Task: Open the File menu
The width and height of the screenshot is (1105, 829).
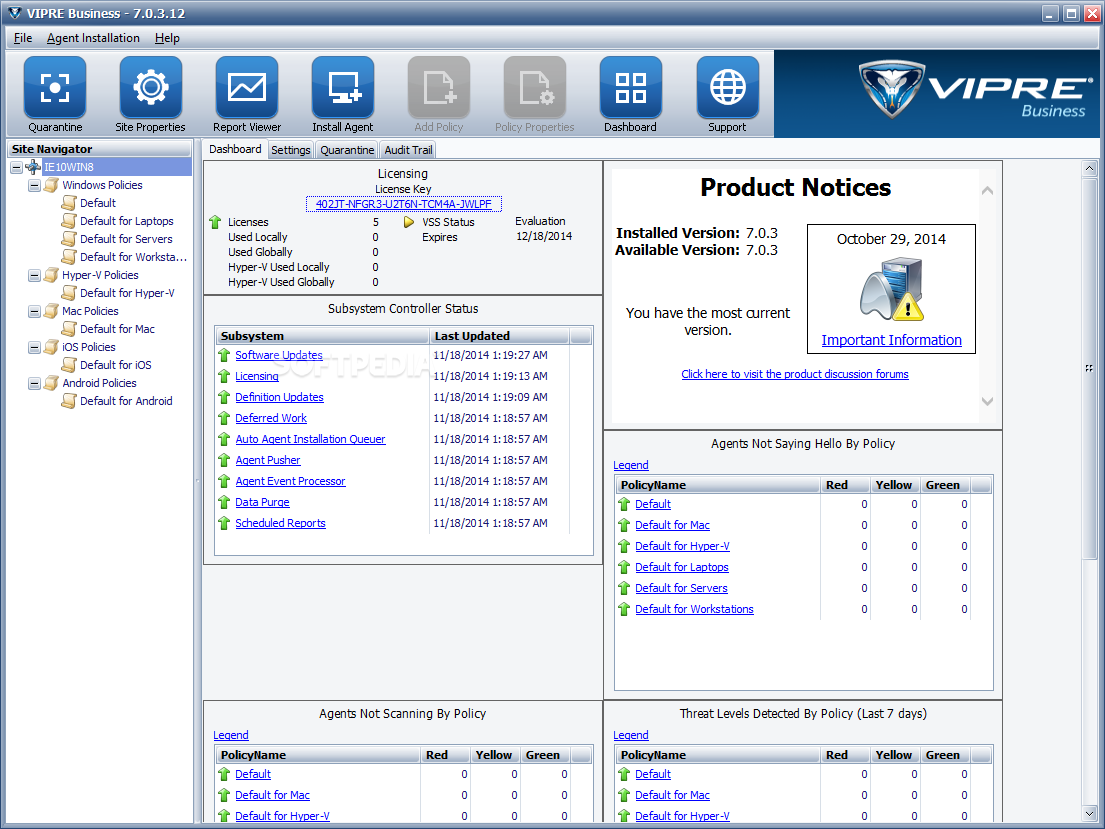Action: coord(23,38)
